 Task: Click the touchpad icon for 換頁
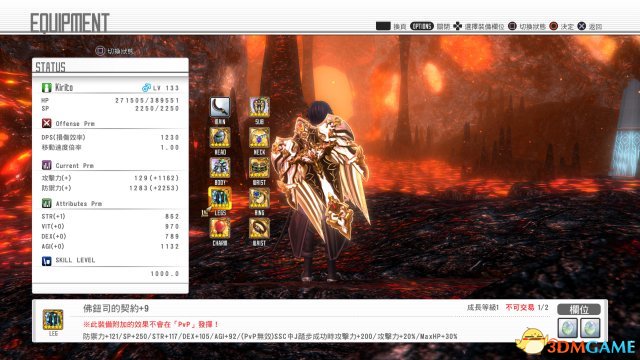pos(383,26)
